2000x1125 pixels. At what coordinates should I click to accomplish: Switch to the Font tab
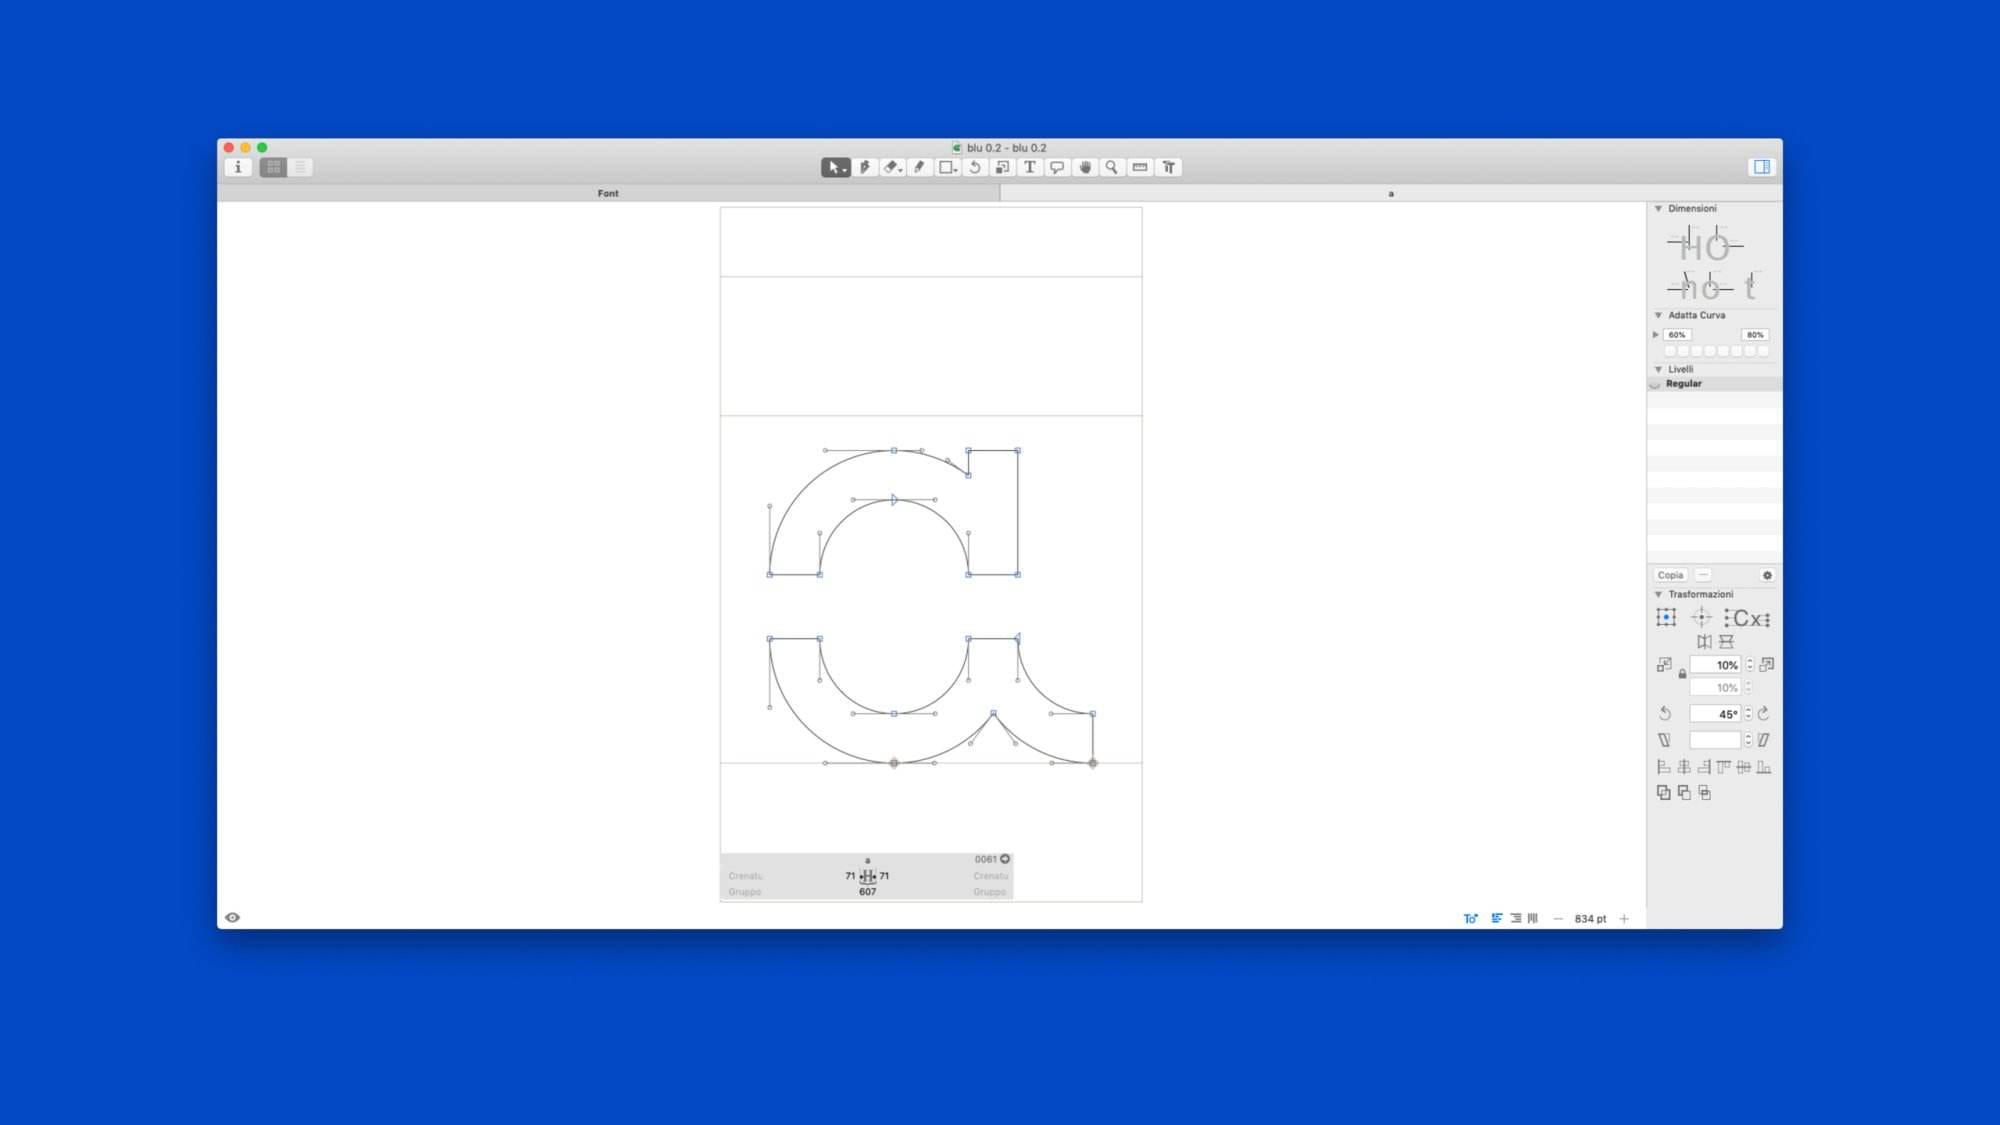pos(608,194)
